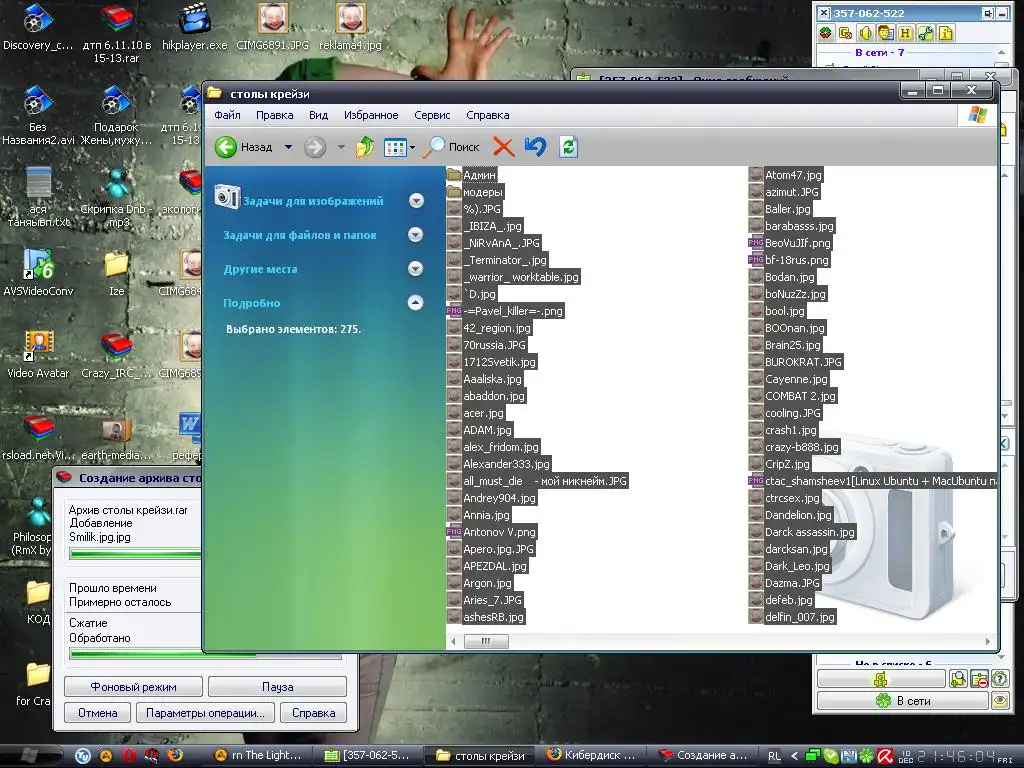This screenshot has width=1024, height=768.
Task: Click the Search magnifier icon
Action: [436, 147]
